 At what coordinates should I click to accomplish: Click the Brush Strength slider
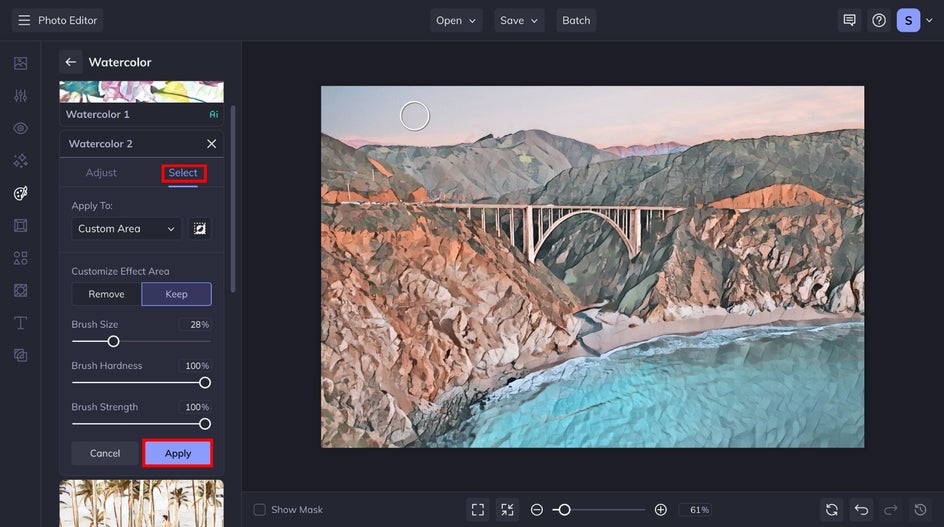pos(141,424)
